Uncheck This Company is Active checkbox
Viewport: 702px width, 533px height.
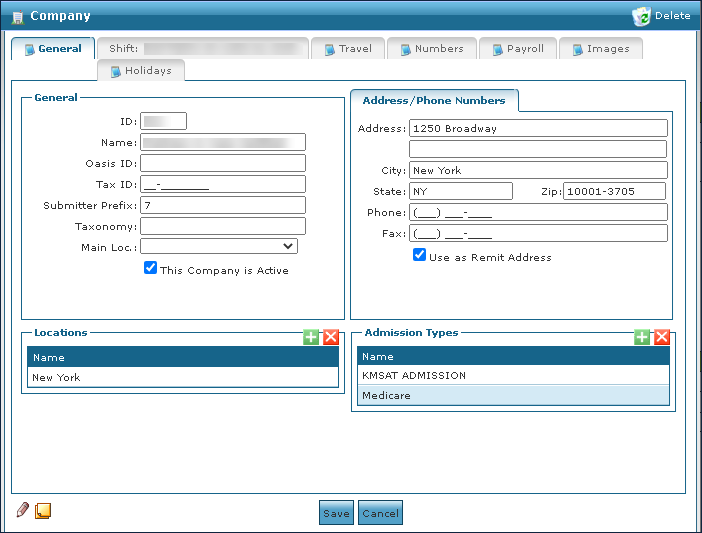click(x=150, y=268)
